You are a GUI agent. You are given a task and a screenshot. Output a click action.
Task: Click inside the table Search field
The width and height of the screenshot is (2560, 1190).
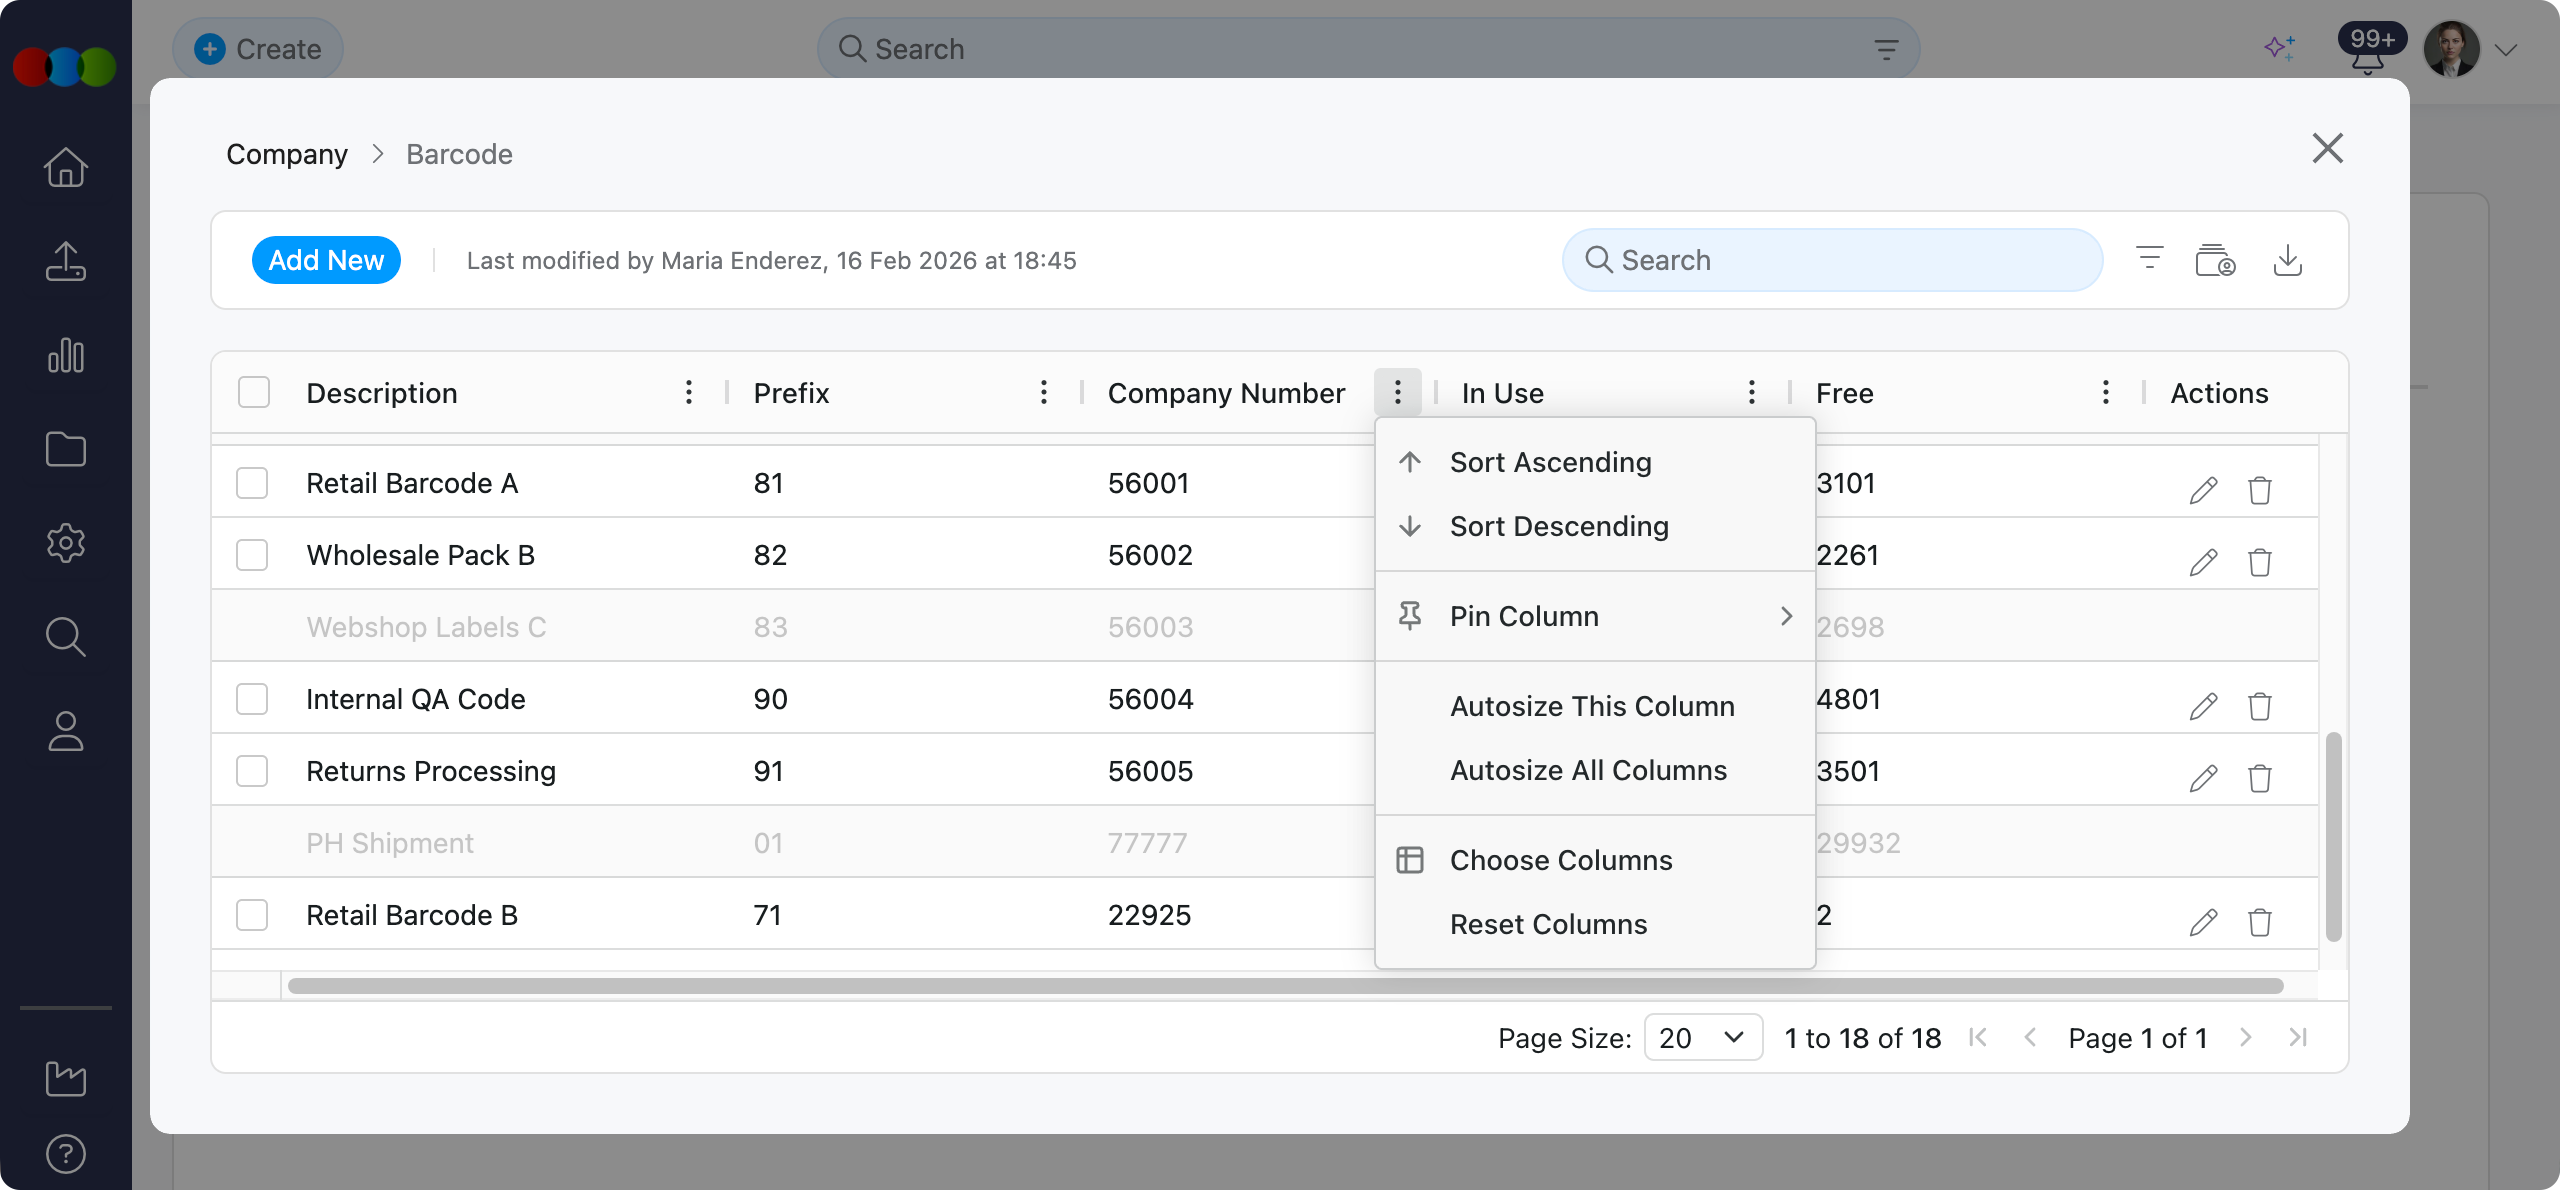click(x=1830, y=259)
